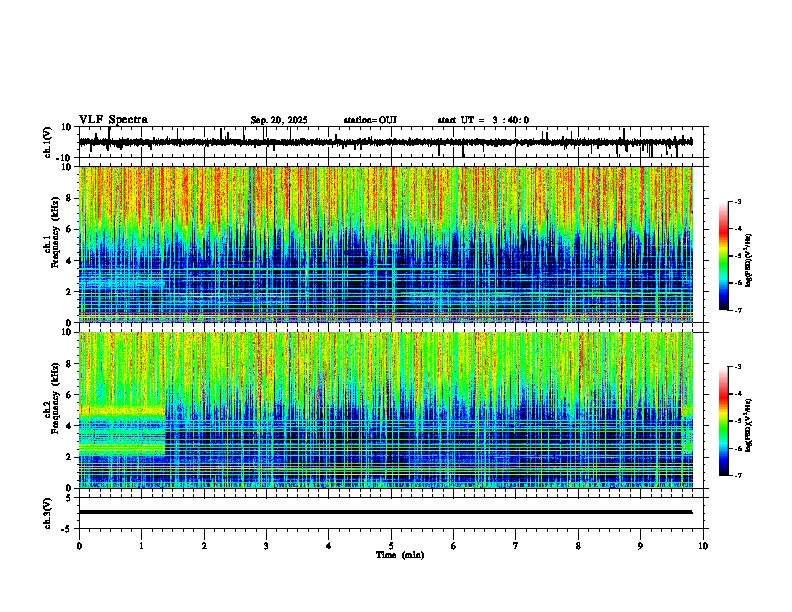The height and width of the screenshot is (612, 792).
Task: Click the log(PSD) label beside ch.1 color scale
Action: pos(749,261)
